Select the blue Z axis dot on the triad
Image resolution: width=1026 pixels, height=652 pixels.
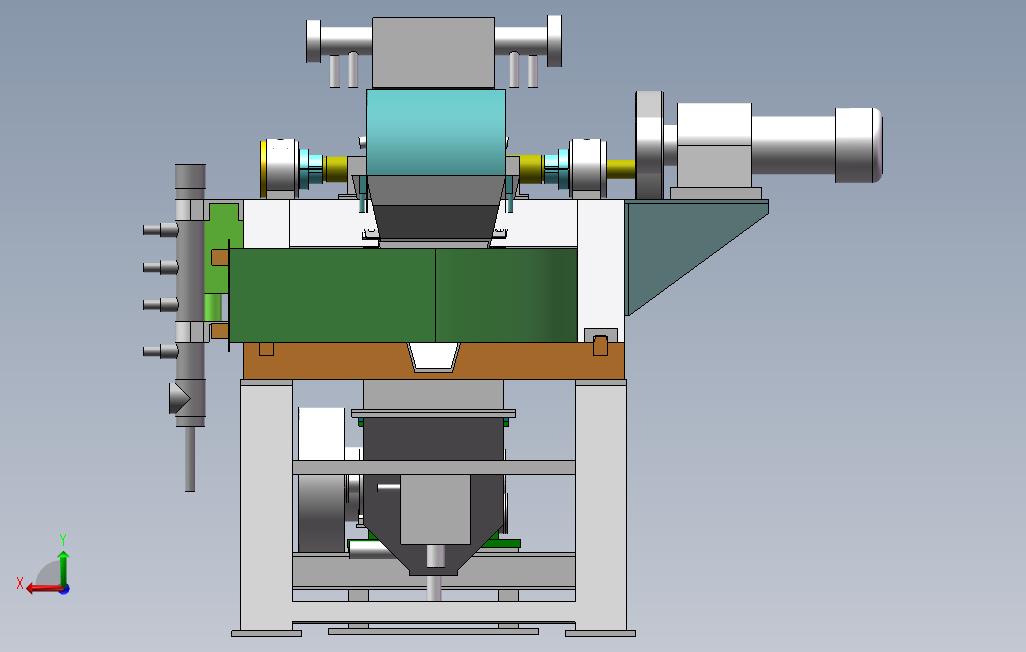pos(65,590)
